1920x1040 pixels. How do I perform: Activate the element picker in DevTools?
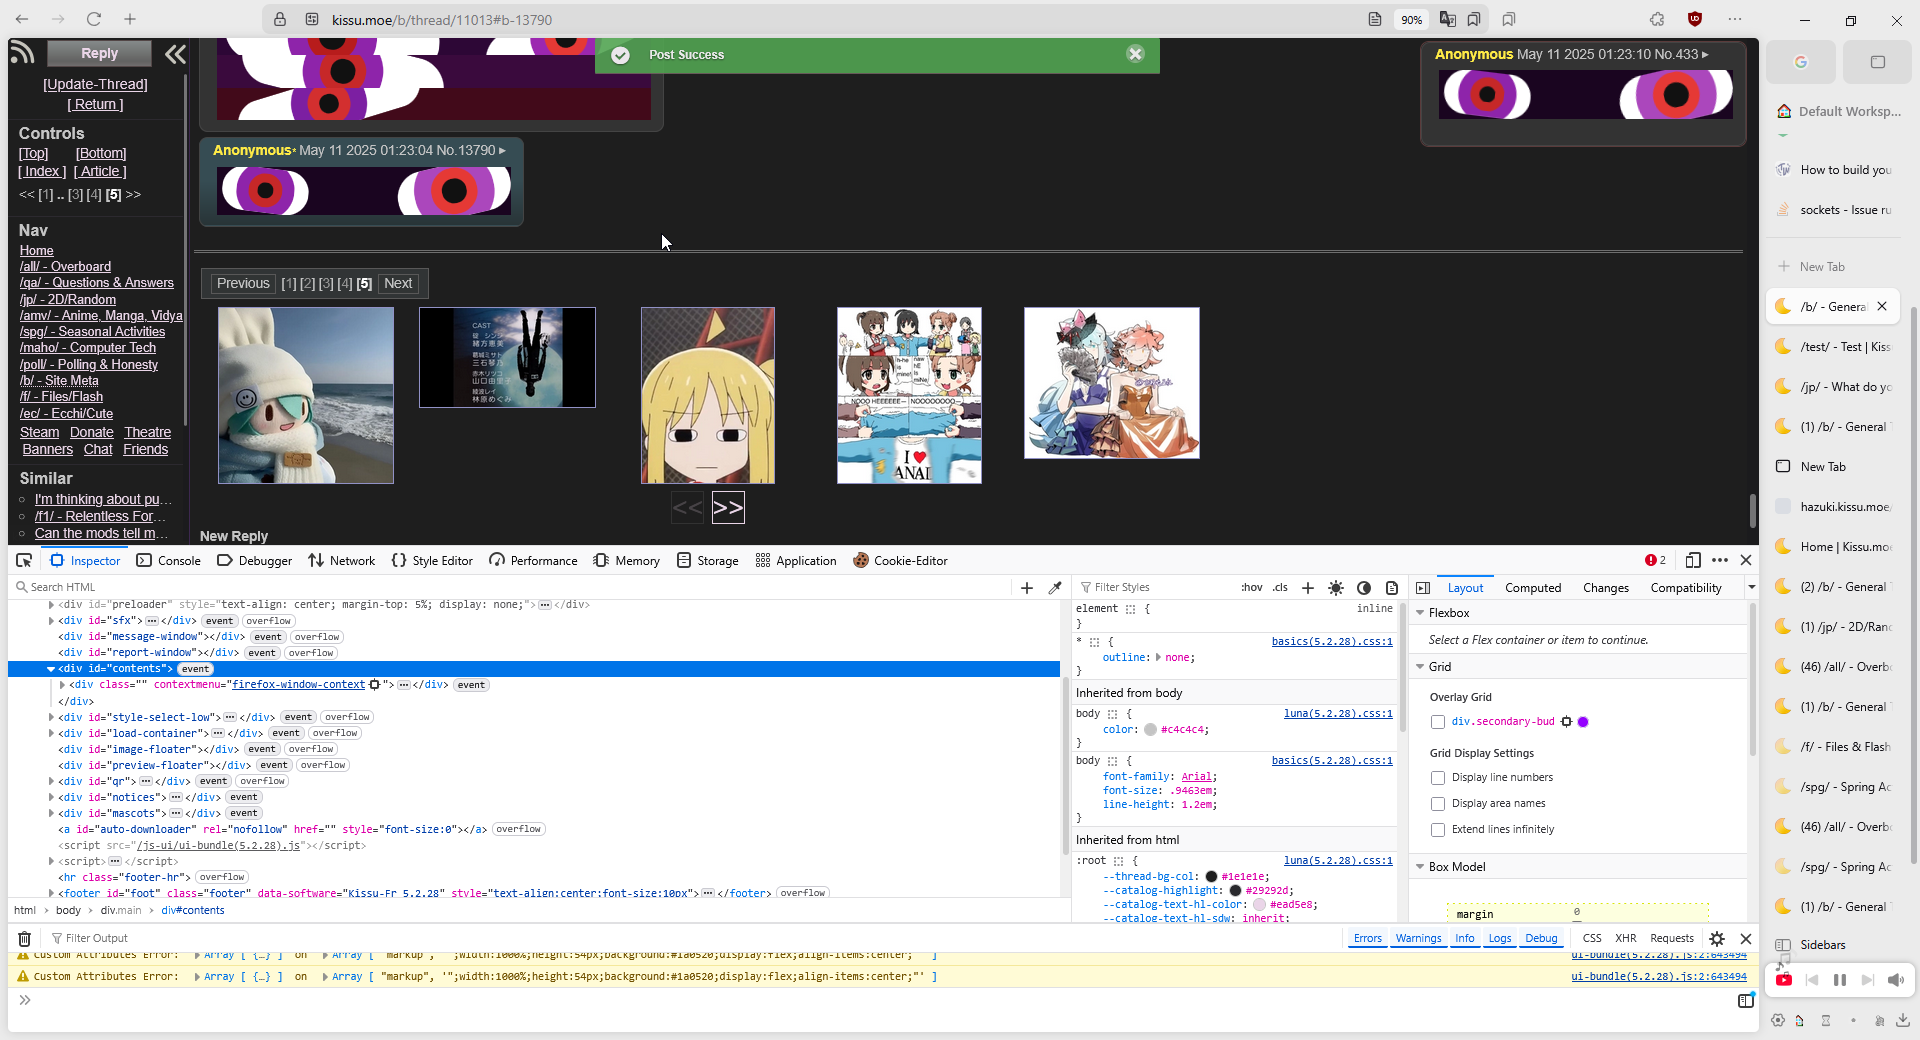(x=24, y=560)
